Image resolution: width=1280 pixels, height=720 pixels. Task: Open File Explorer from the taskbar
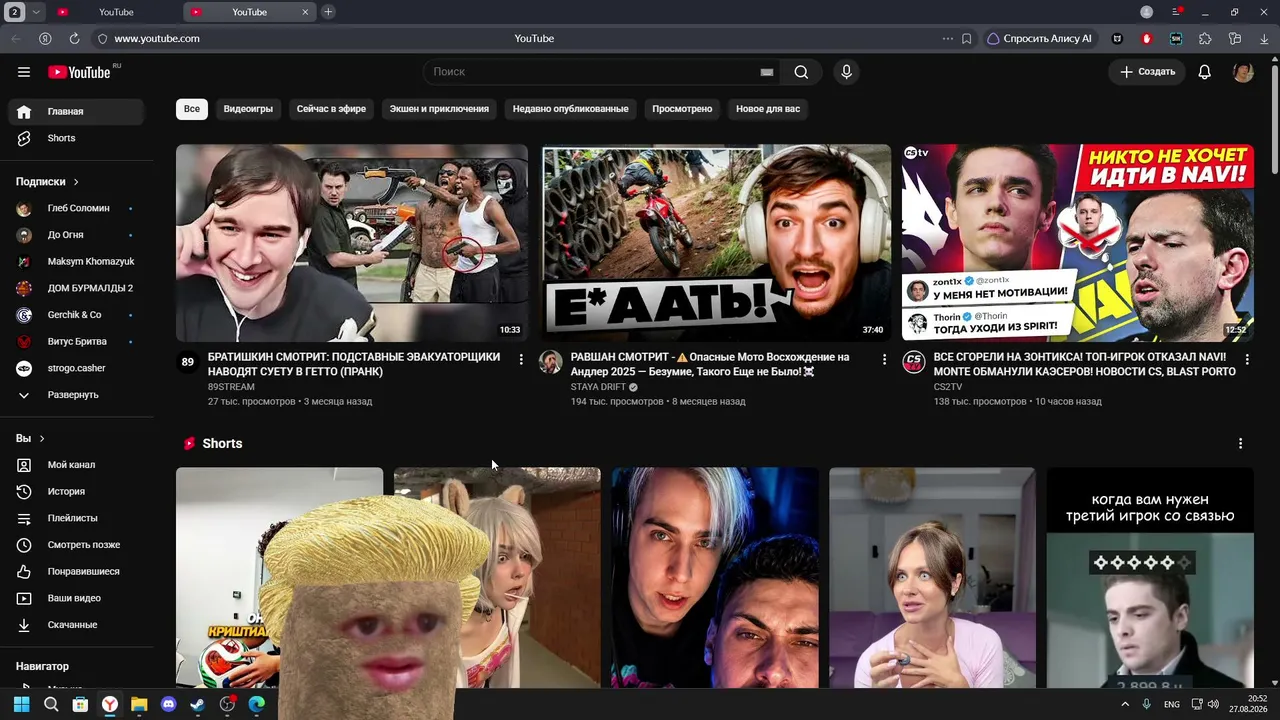click(139, 704)
